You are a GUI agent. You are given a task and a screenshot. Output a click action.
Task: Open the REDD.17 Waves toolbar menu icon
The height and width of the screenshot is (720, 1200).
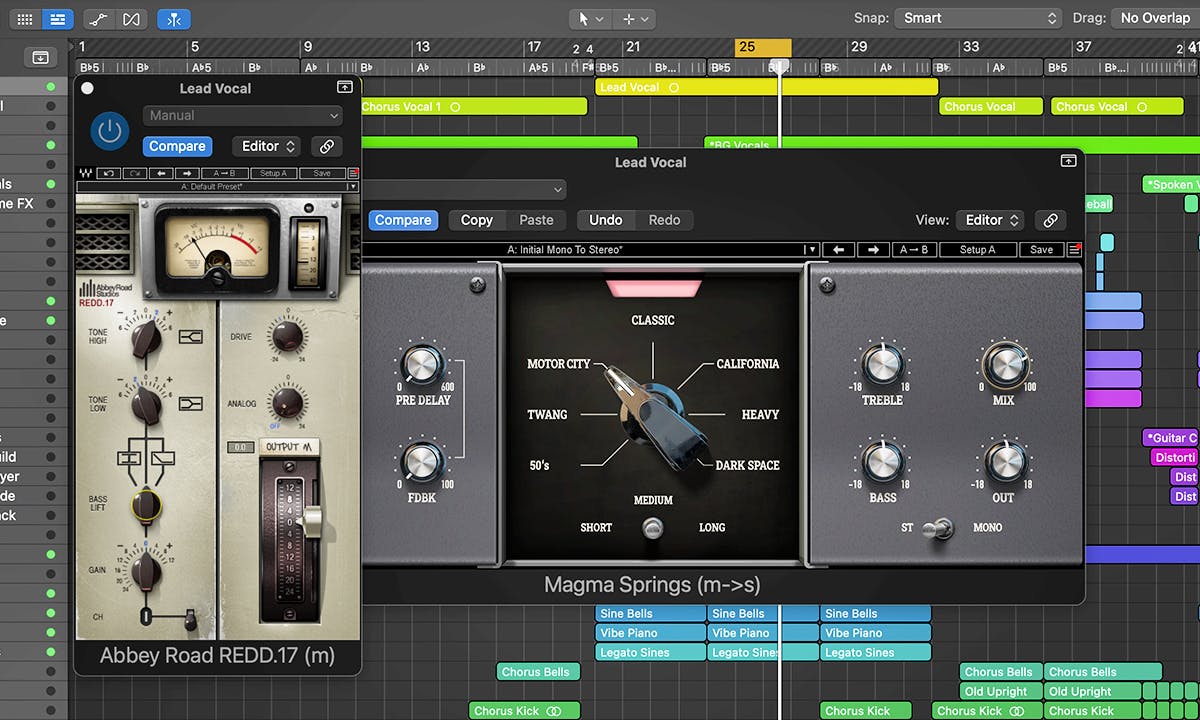353,173
